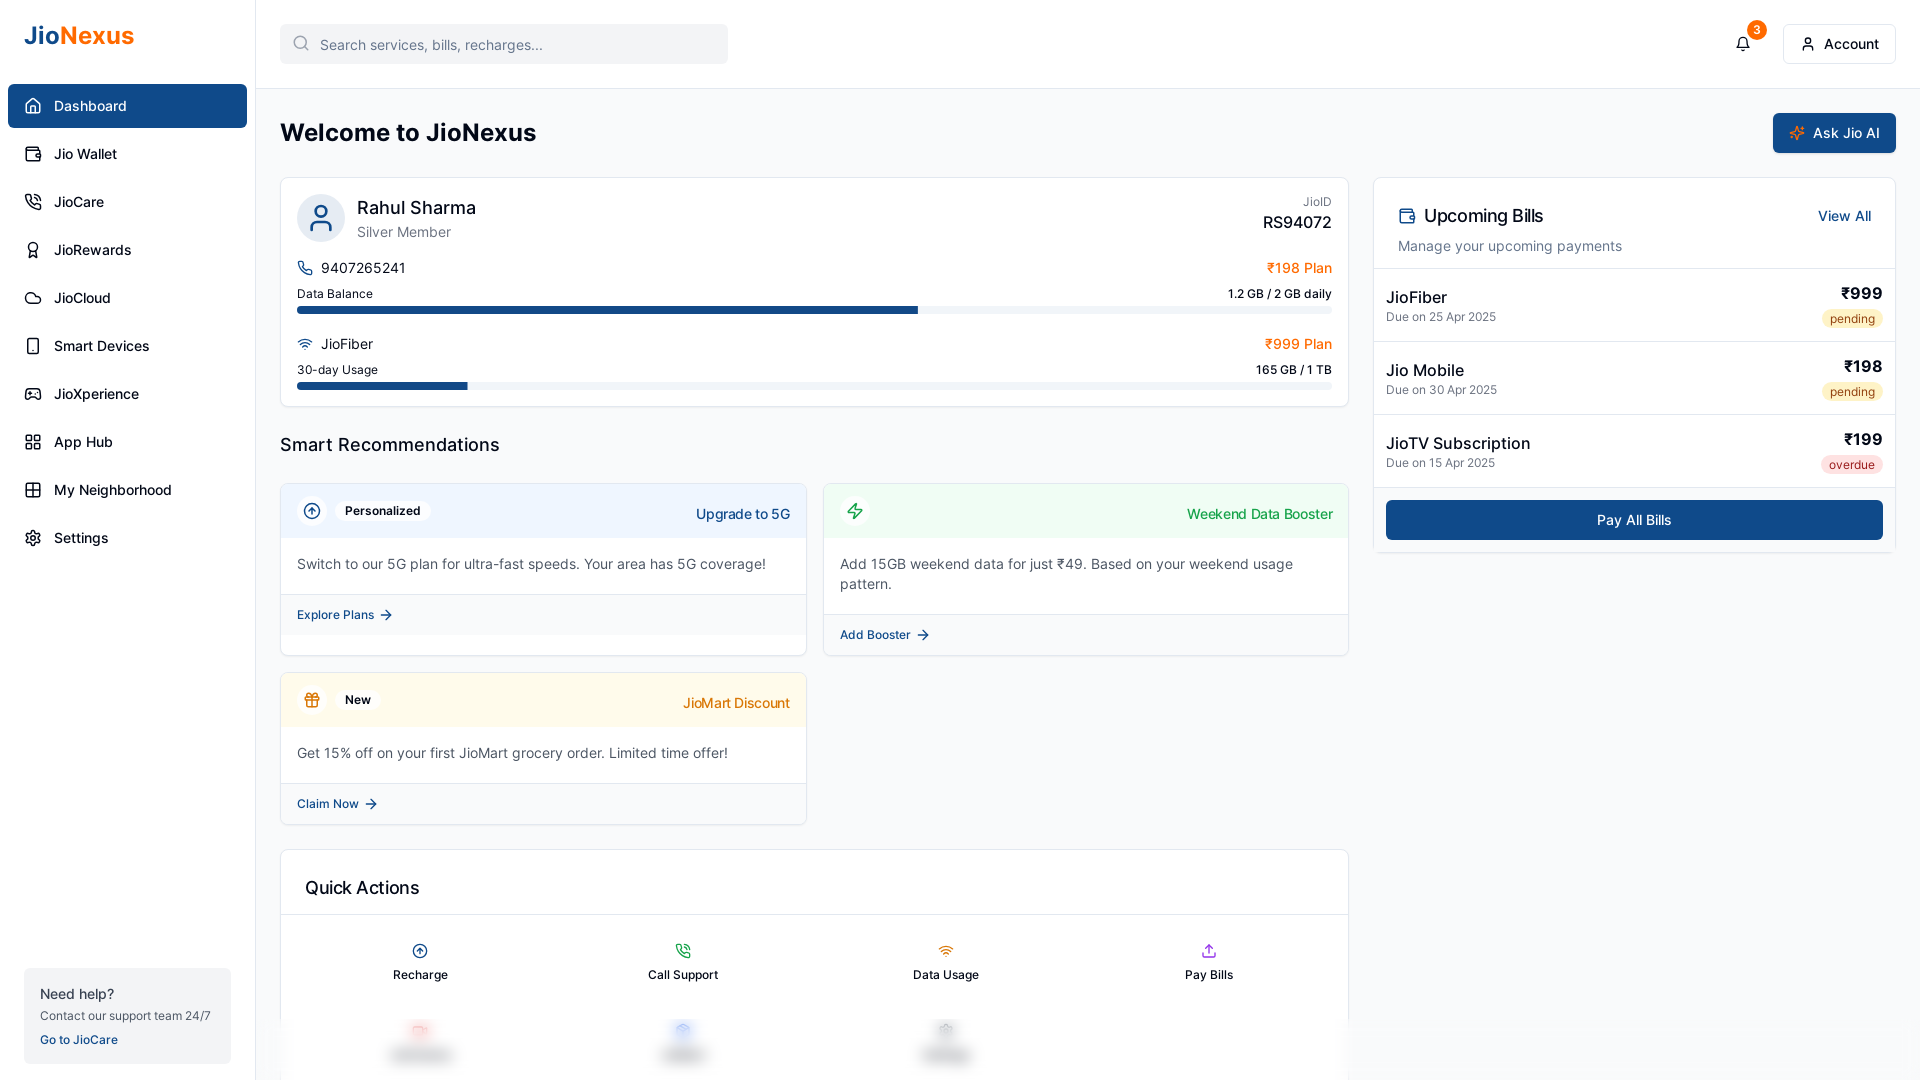Open the Account button
The image size is (1920, 1080).
click(1839, 44)
